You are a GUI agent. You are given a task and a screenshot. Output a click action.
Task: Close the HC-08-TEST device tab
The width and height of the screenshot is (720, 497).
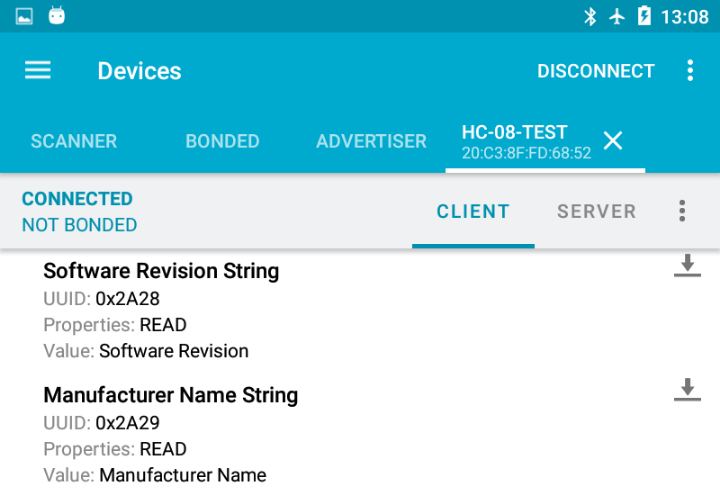613,141
